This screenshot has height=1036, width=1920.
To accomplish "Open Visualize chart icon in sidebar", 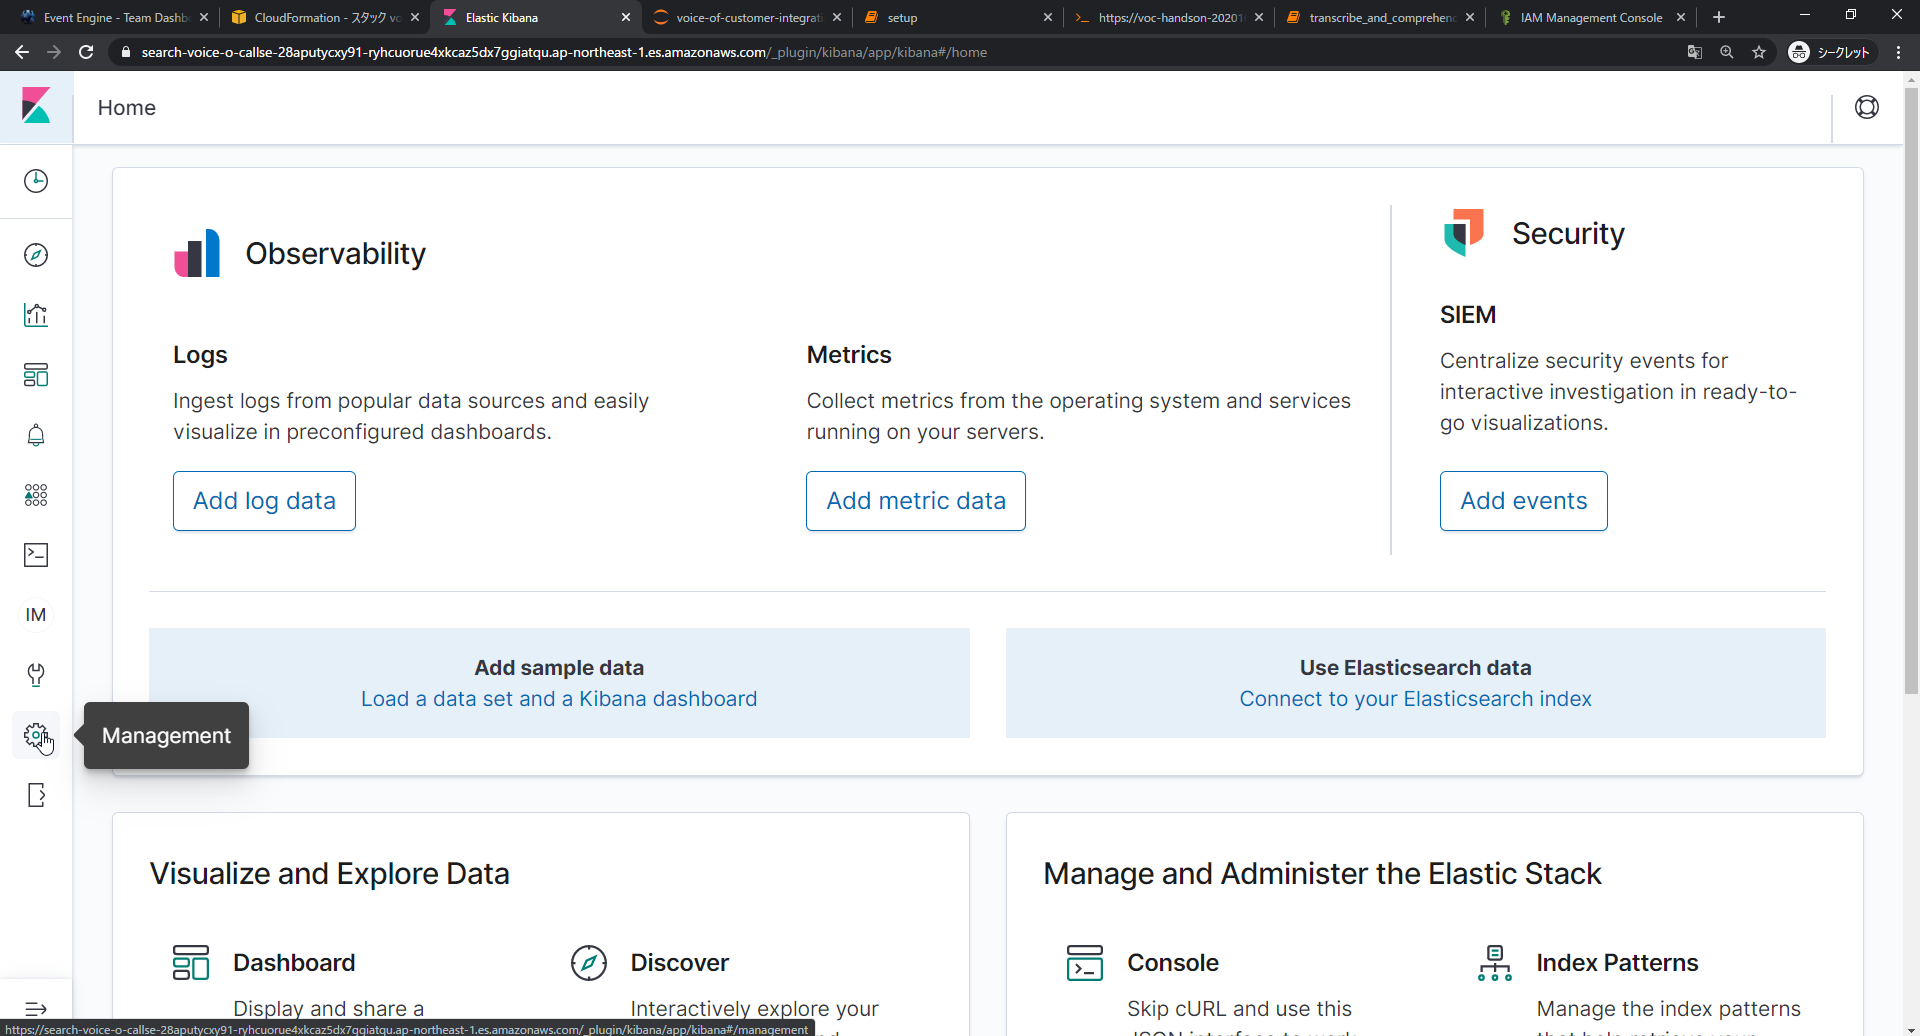I will pos(36,315).
